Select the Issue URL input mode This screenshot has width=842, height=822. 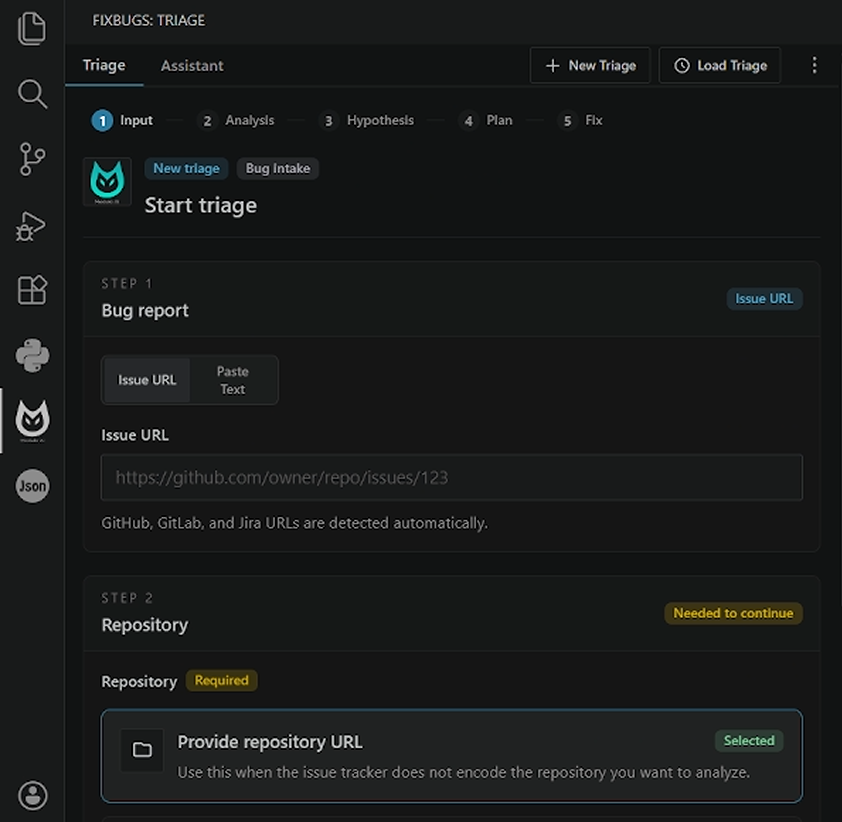coord(147,380)
